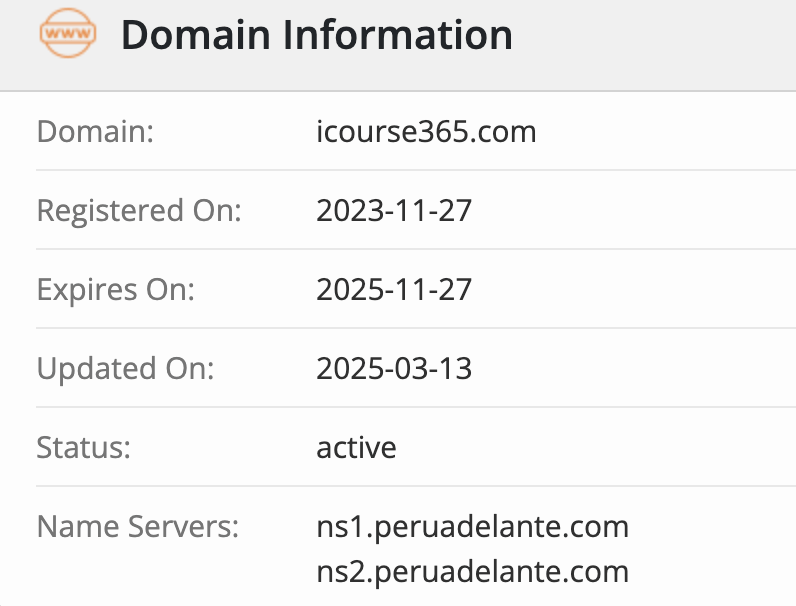
Task: Click the Updated On: label
Action: (125, 369)
